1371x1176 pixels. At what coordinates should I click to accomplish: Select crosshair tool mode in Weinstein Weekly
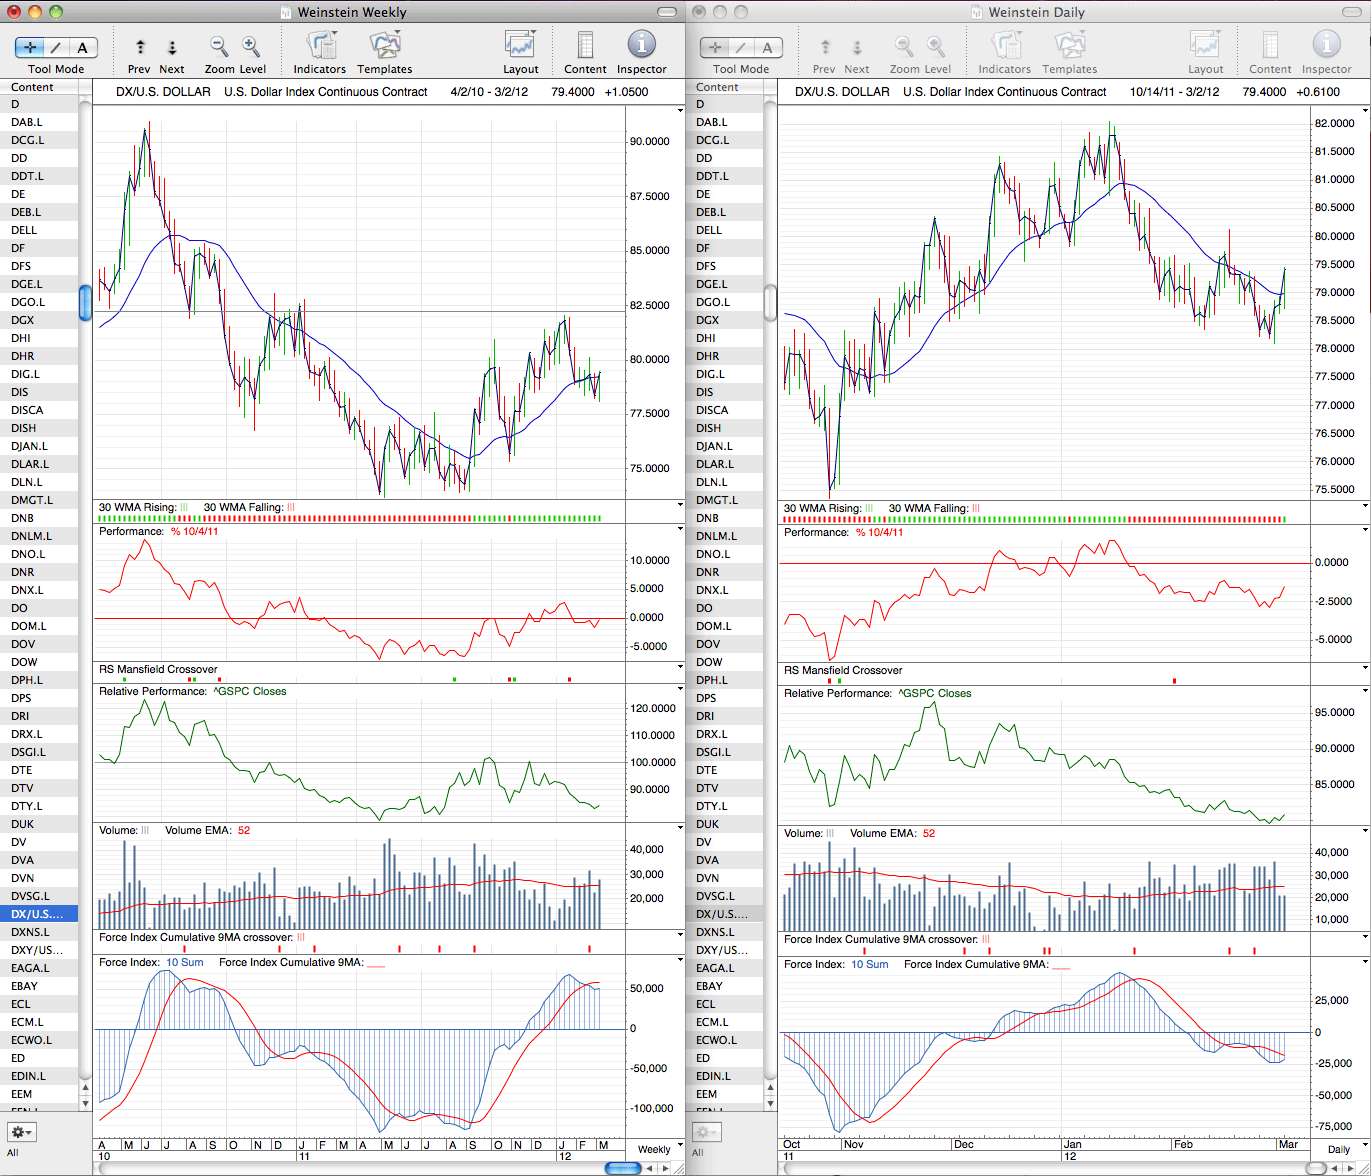point(32,47)
